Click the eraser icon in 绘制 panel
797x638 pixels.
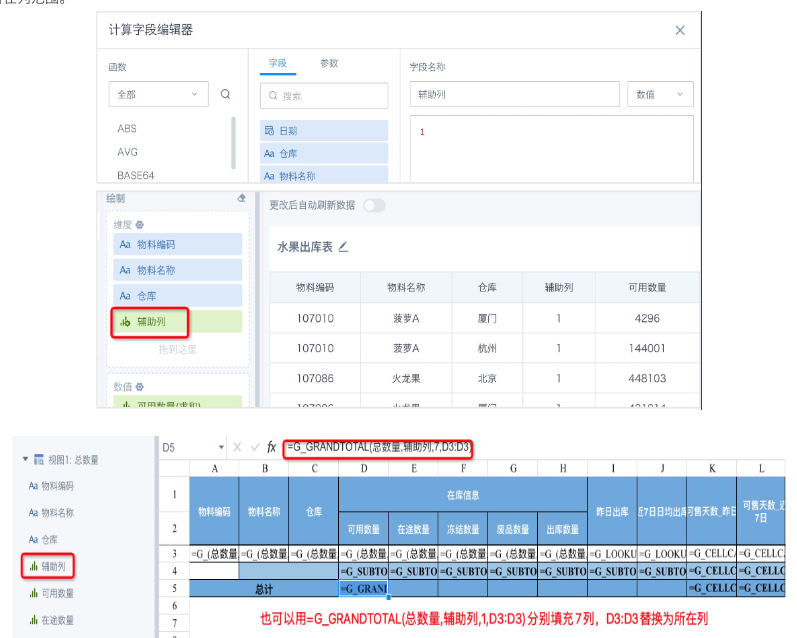(241, 198)
